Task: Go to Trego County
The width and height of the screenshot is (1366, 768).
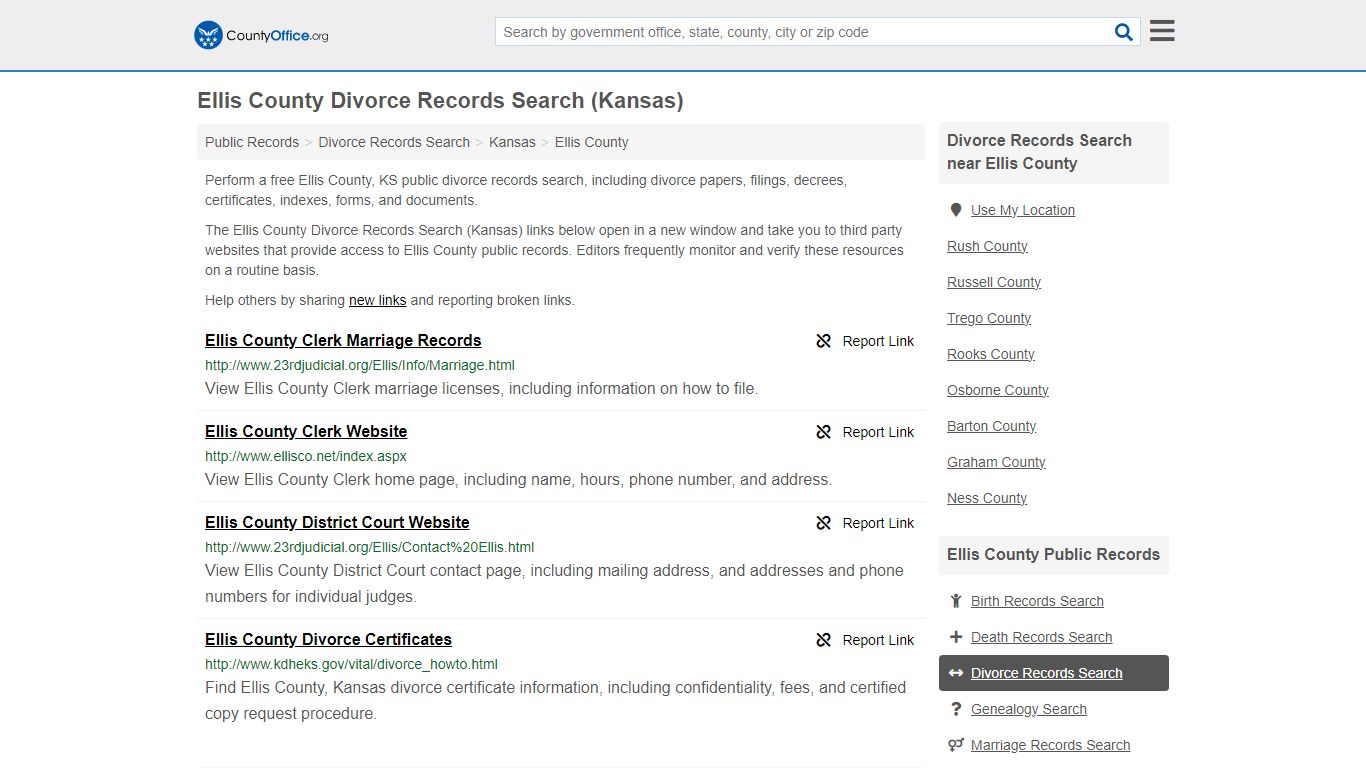Action: tap(989, 318)
